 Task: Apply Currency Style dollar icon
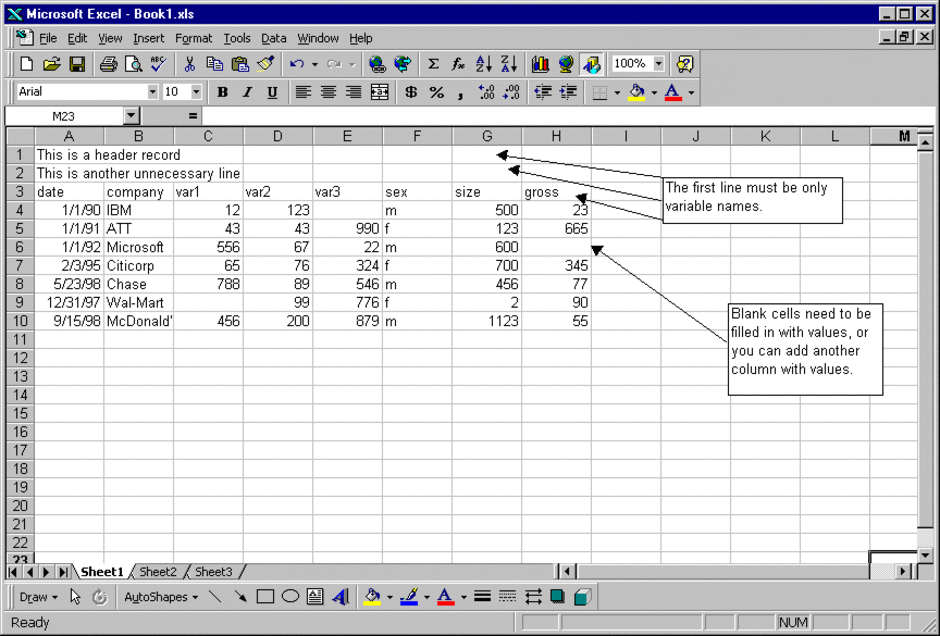pos(411,92)
